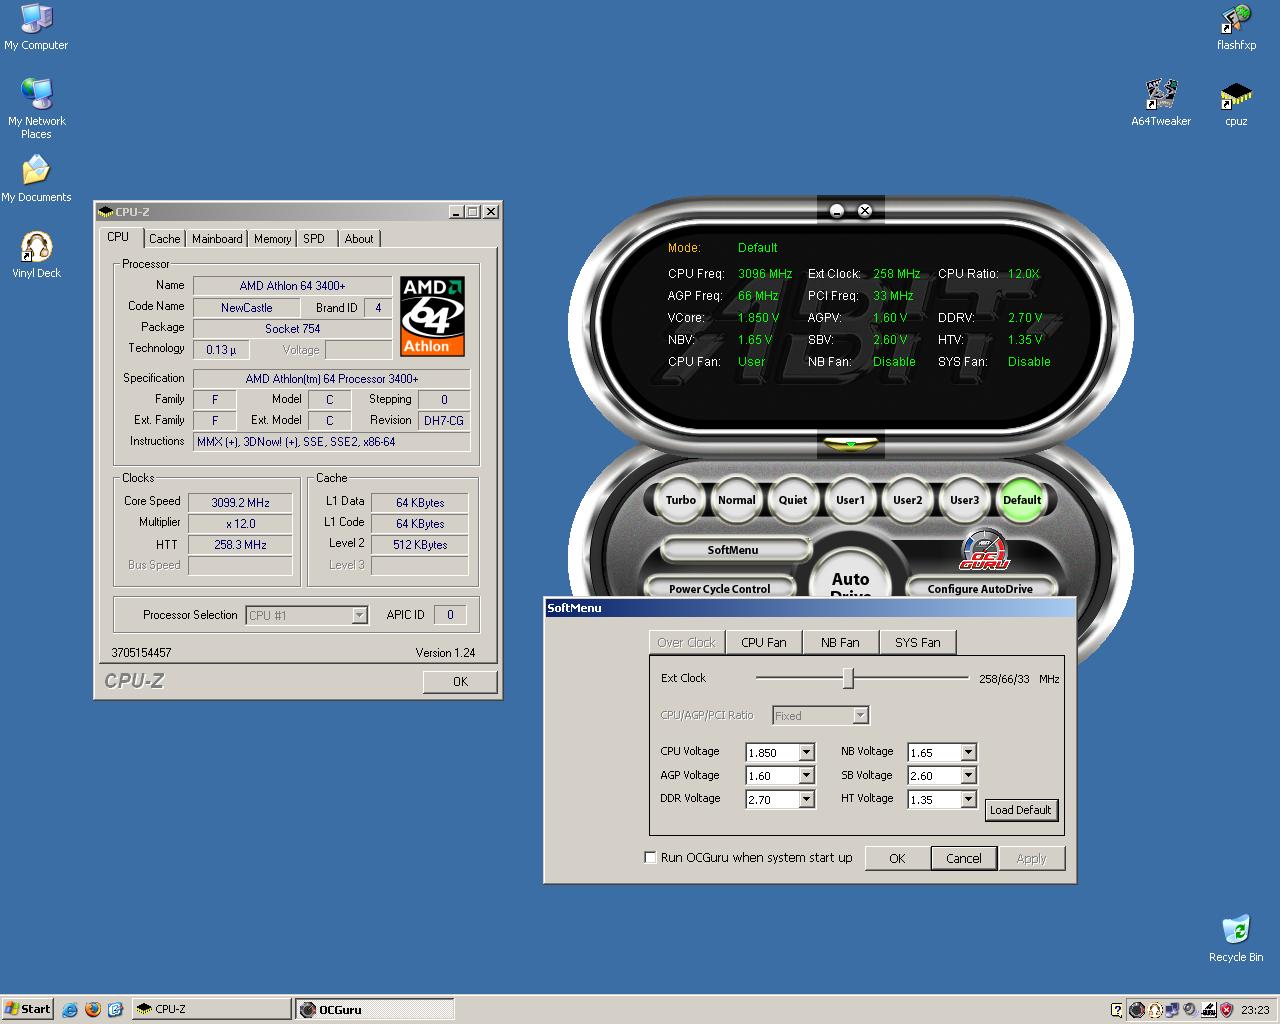This screenshot has width=1280, height=1024.
Task: Switch to the Mainboard tab in CPU-Z
Action: pyautogui.click(x=217, y=239)
